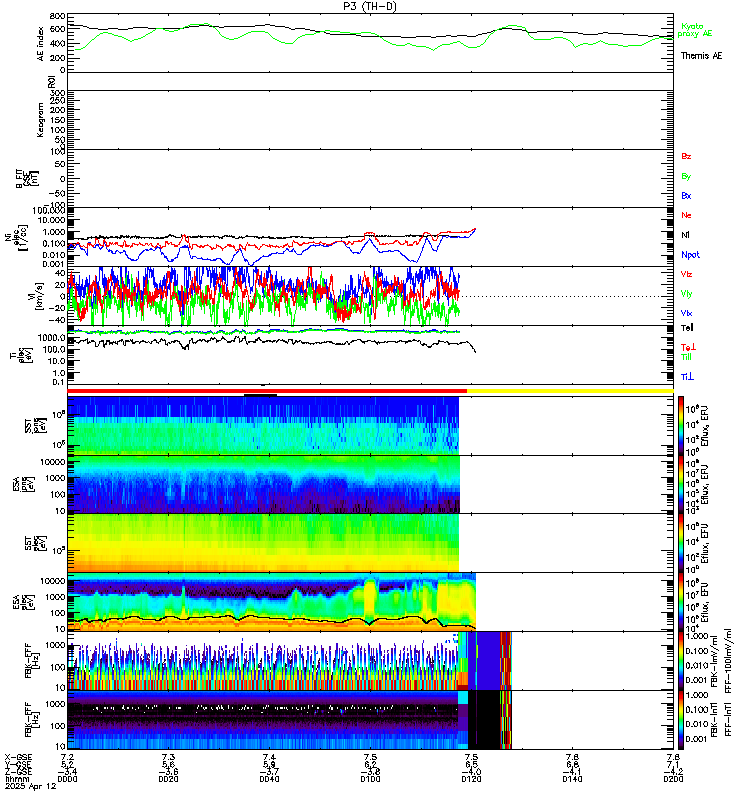Click the "2025 Apr 12" date label
The image size is (750, 800).
point(31,786)
